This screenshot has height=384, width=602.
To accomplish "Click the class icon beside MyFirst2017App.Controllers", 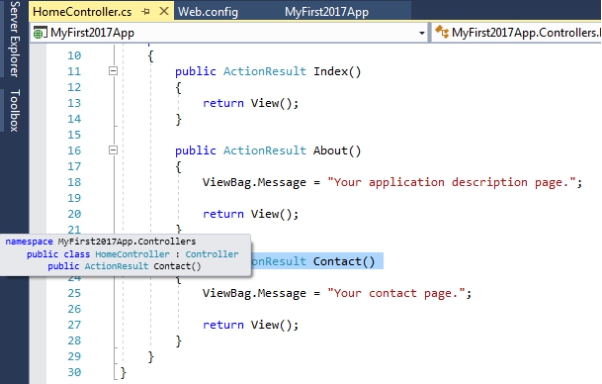I will [x=442, y=32].
